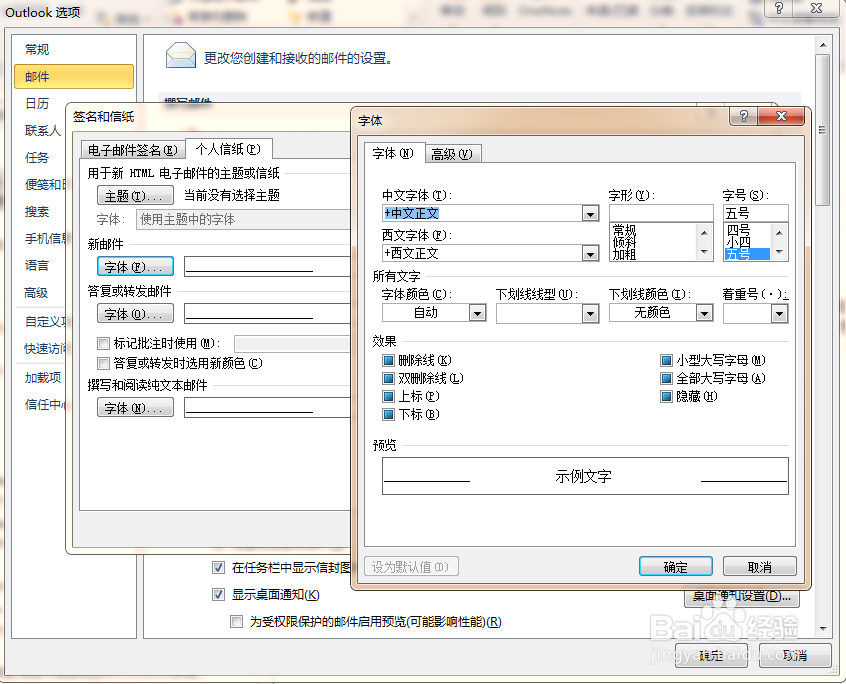Click 字体(F)... button under 新邮件
The image size is (846, 684).
(135, 266)
